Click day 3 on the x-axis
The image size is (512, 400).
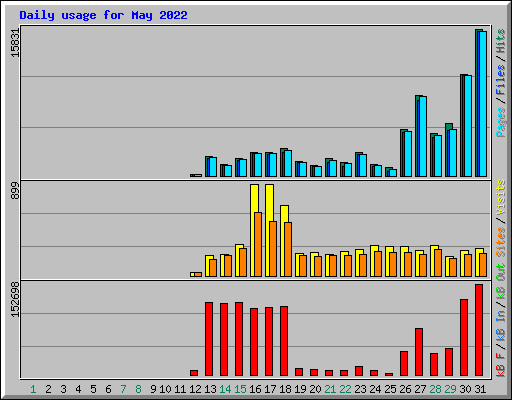(x=63, y=389)
